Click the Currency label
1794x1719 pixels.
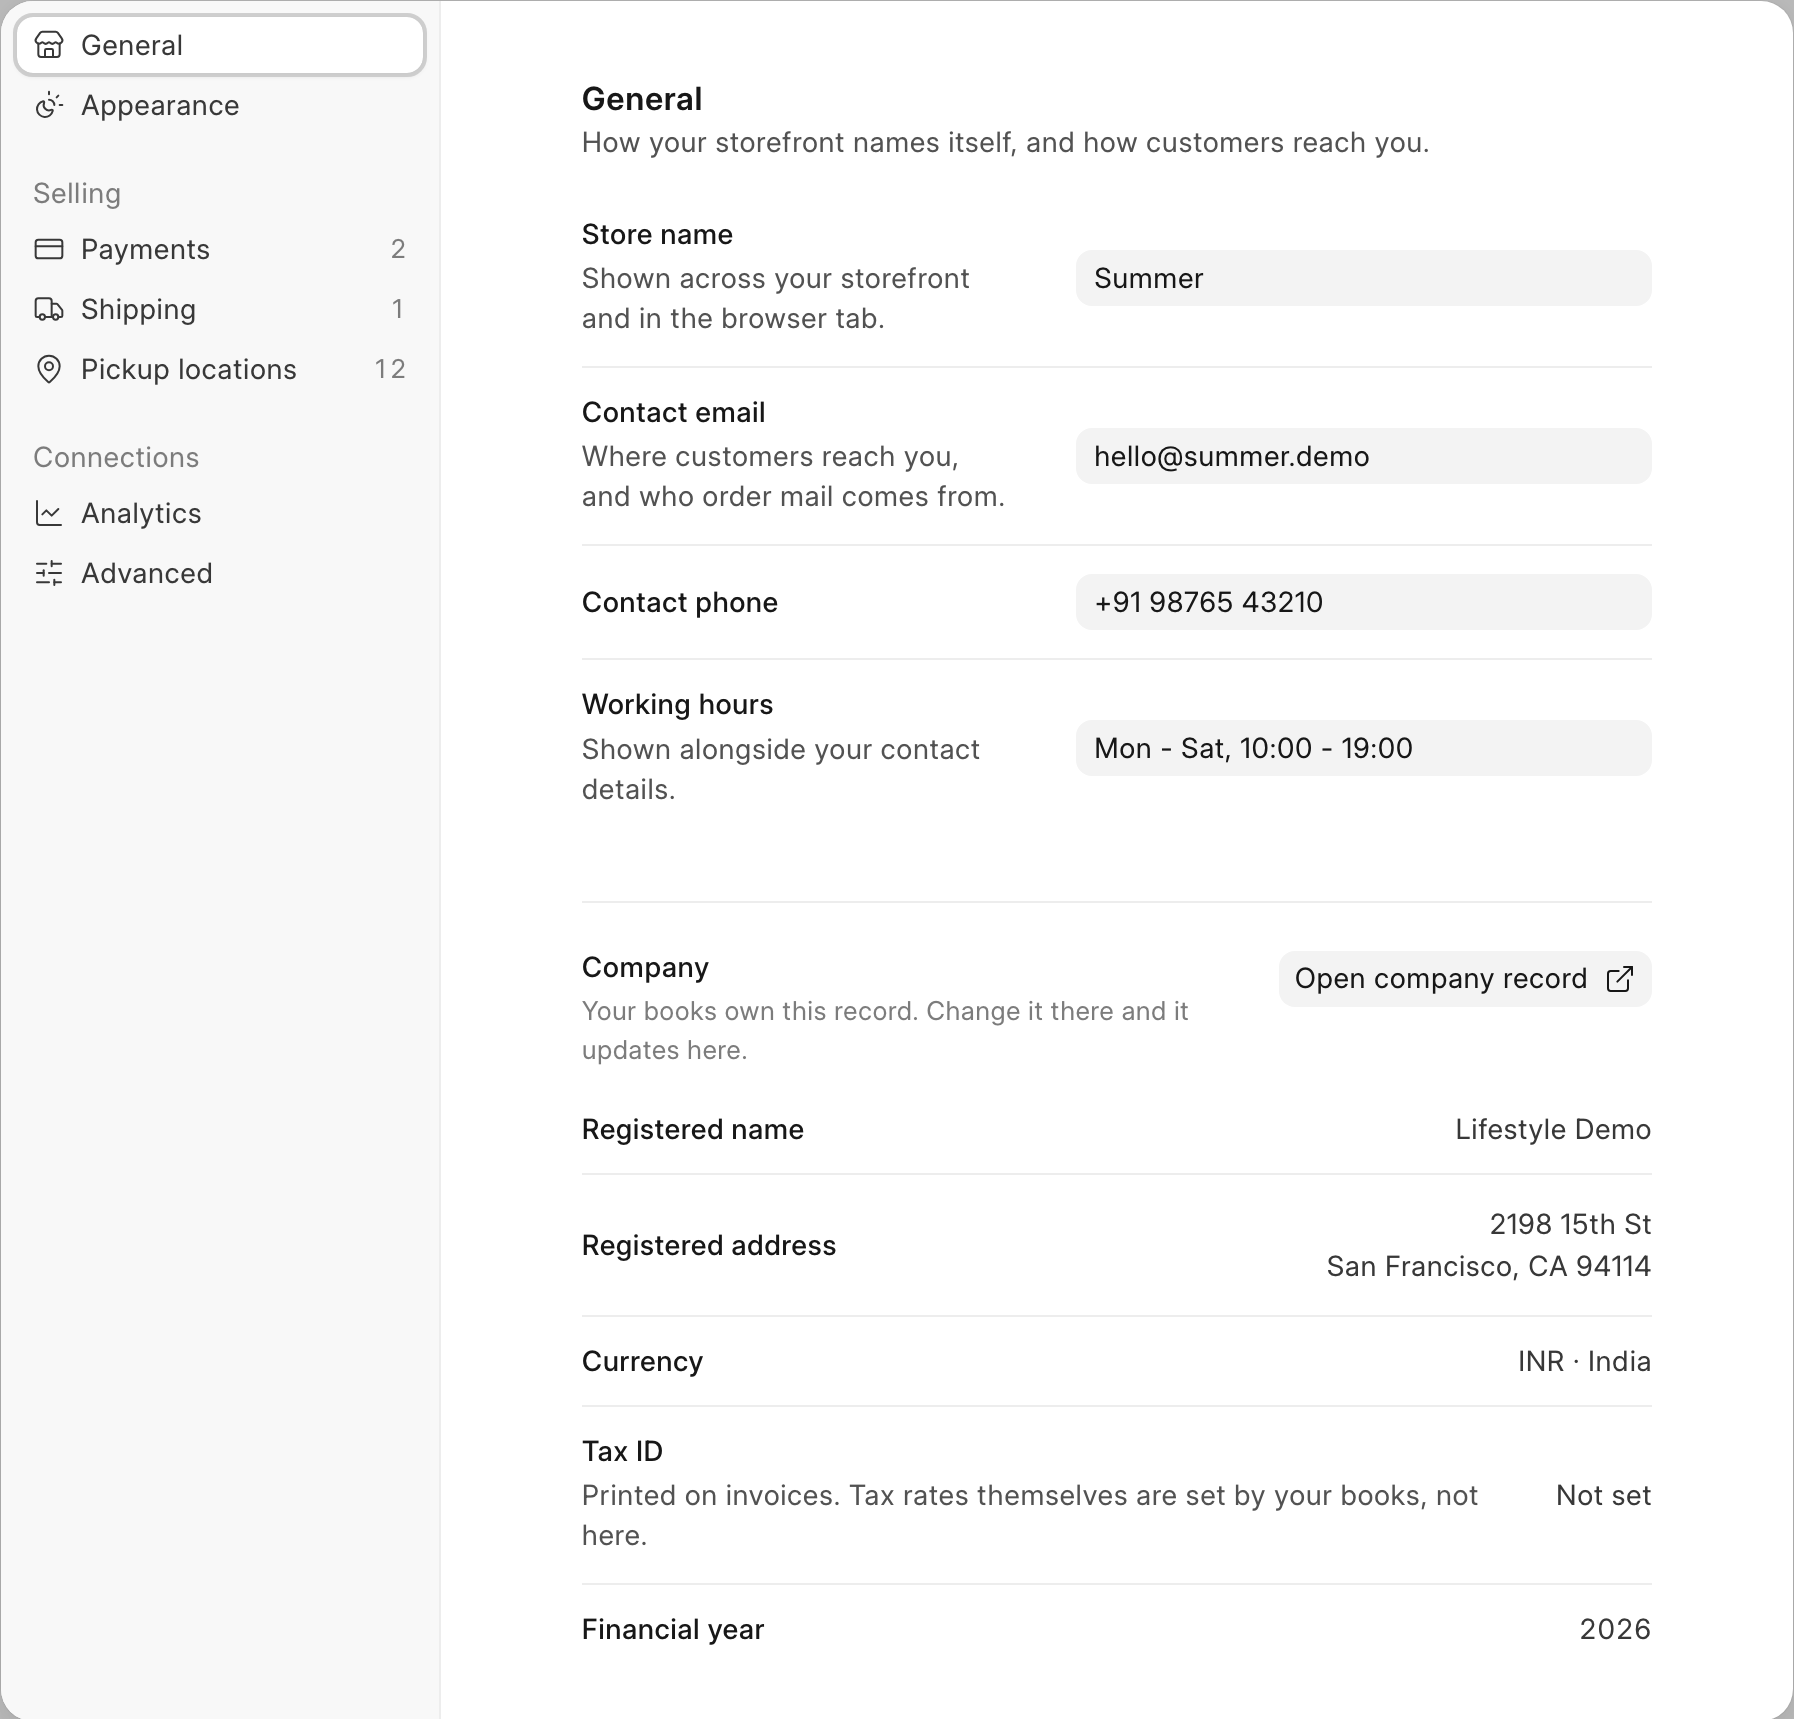(x=642, y=1361)
